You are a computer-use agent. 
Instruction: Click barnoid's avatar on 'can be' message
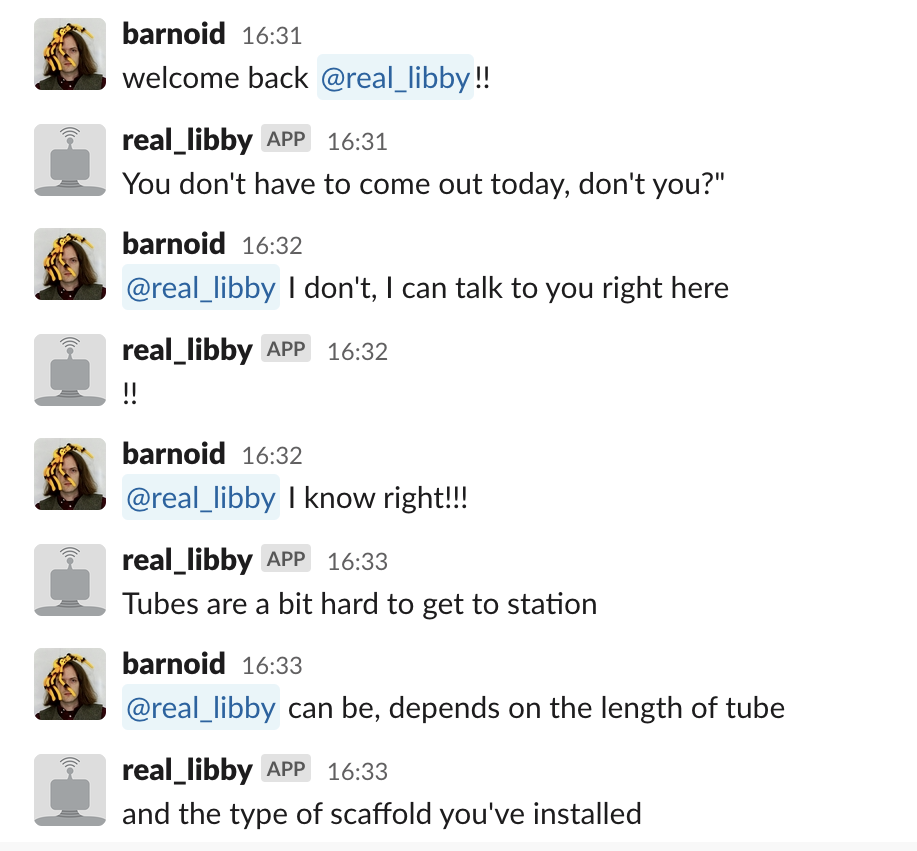70,684
